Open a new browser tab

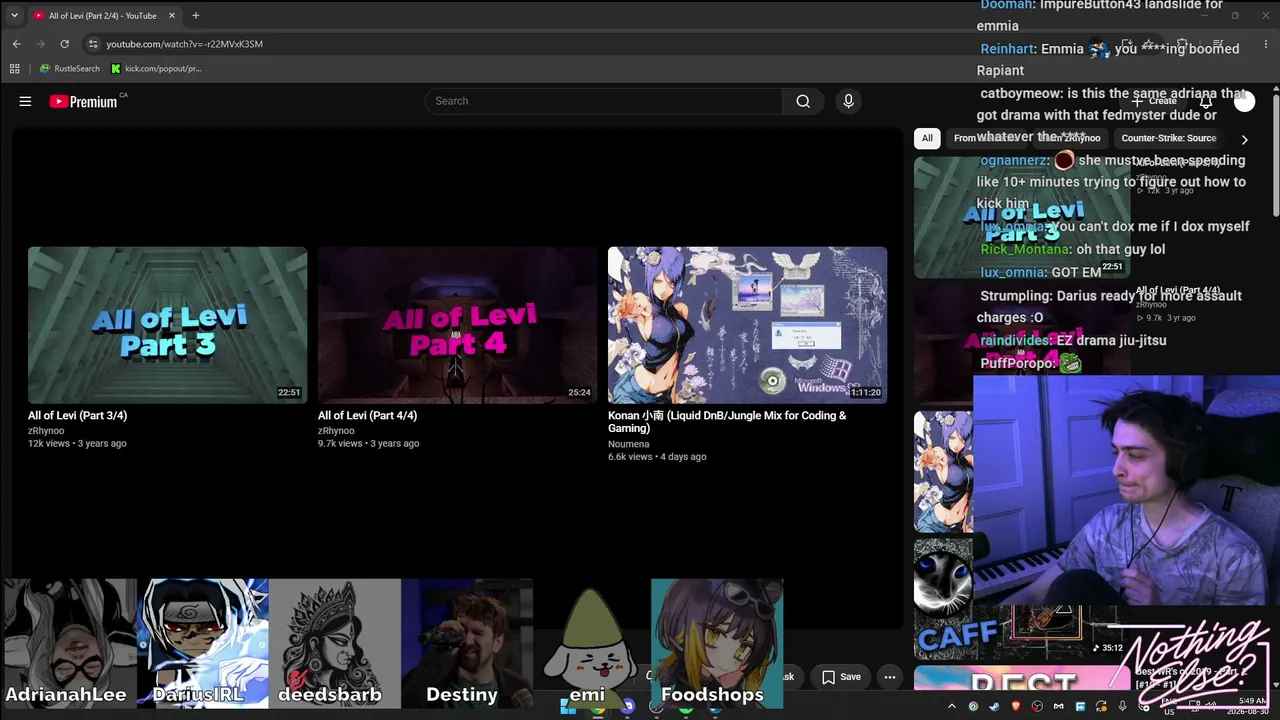pos(196,15)
